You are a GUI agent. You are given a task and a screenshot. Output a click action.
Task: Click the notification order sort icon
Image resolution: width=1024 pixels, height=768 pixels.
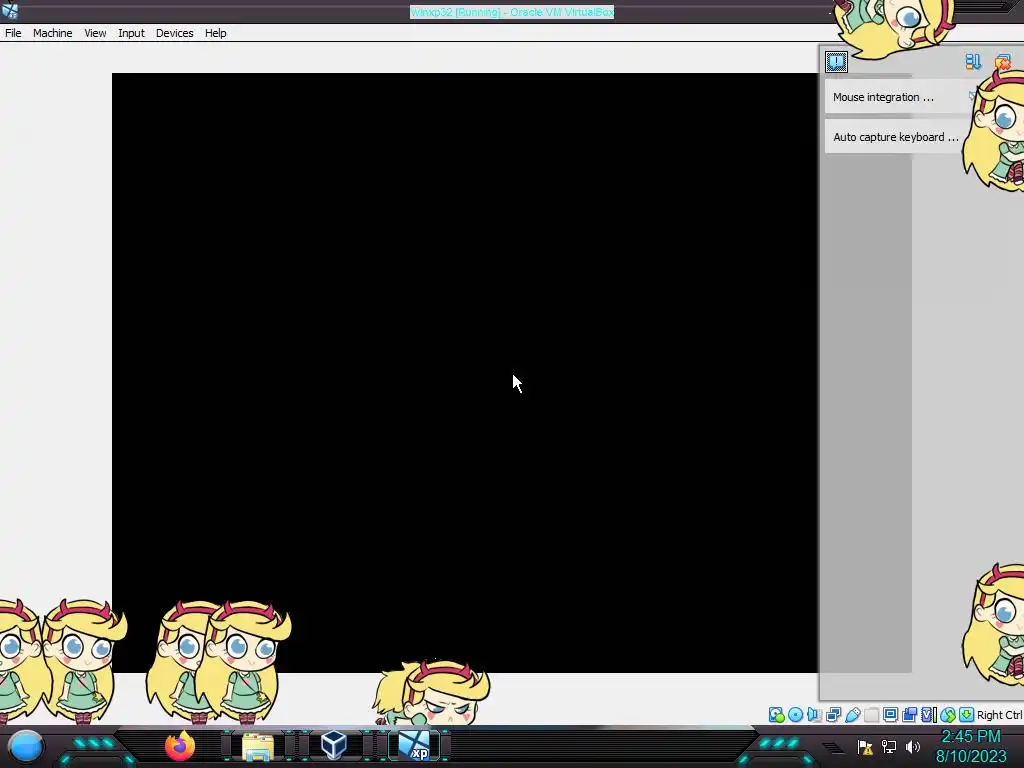pos(973,61)
